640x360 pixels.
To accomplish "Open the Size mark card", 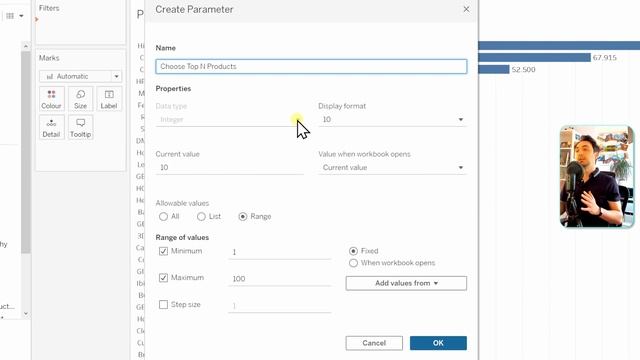I will click(x=80, y=99).
